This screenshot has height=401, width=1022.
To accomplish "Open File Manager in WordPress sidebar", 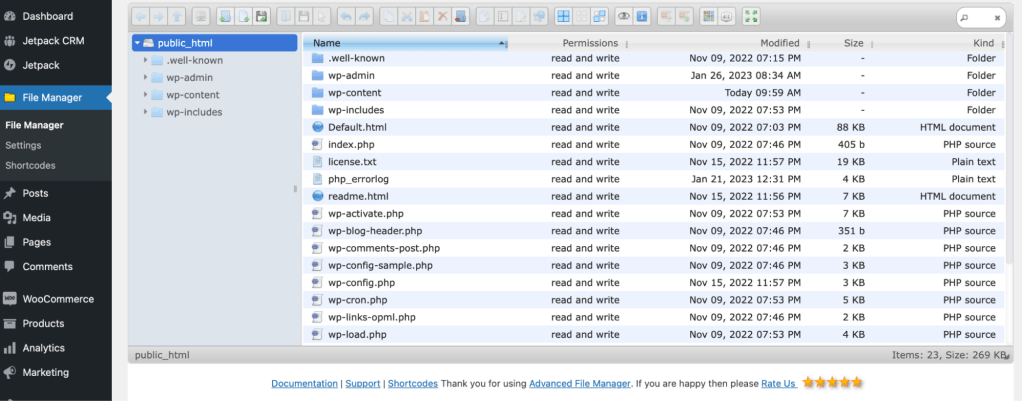I will (48, 98).
